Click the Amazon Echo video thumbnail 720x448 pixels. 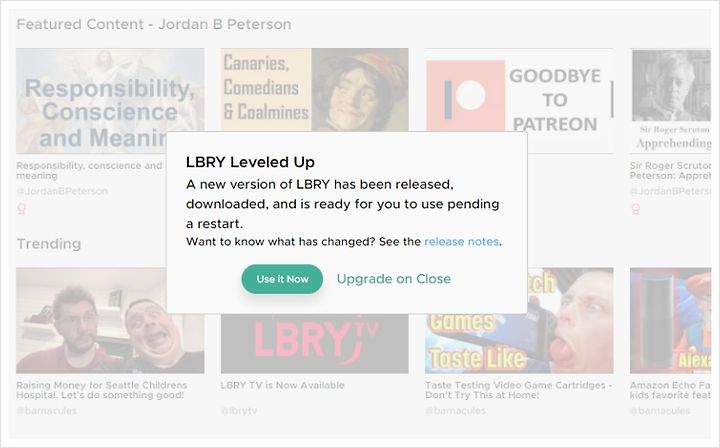pyautogui.click(x=670, y=320)
